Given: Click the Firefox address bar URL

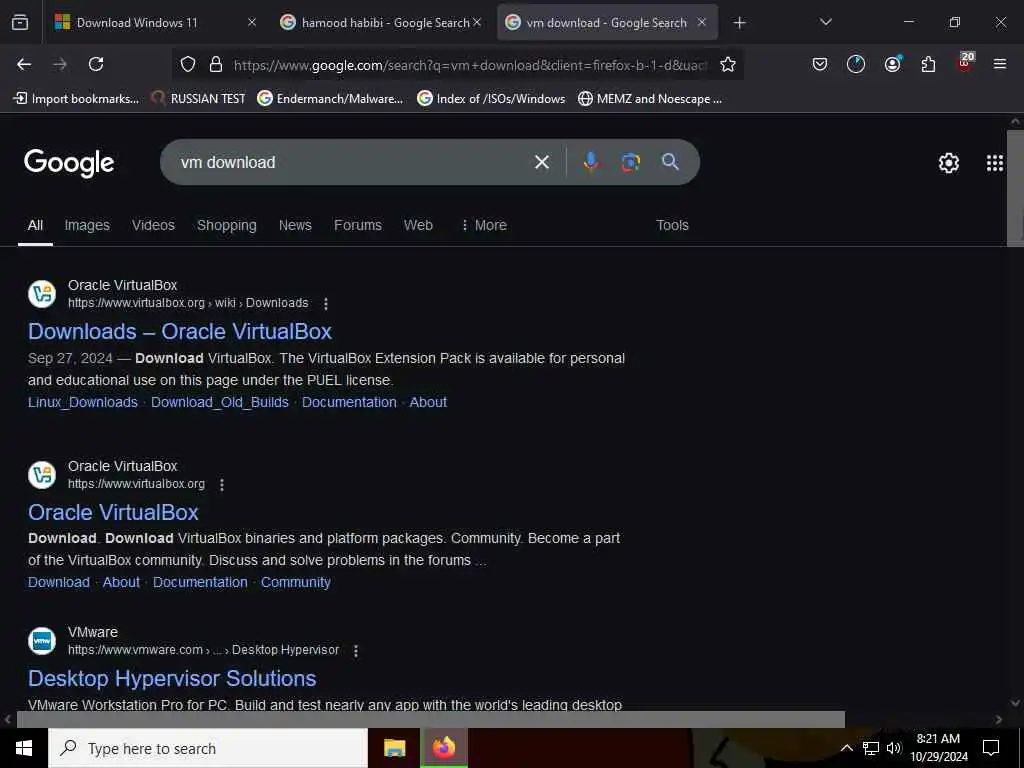Looking at the screenshot, I should point(469,65).
